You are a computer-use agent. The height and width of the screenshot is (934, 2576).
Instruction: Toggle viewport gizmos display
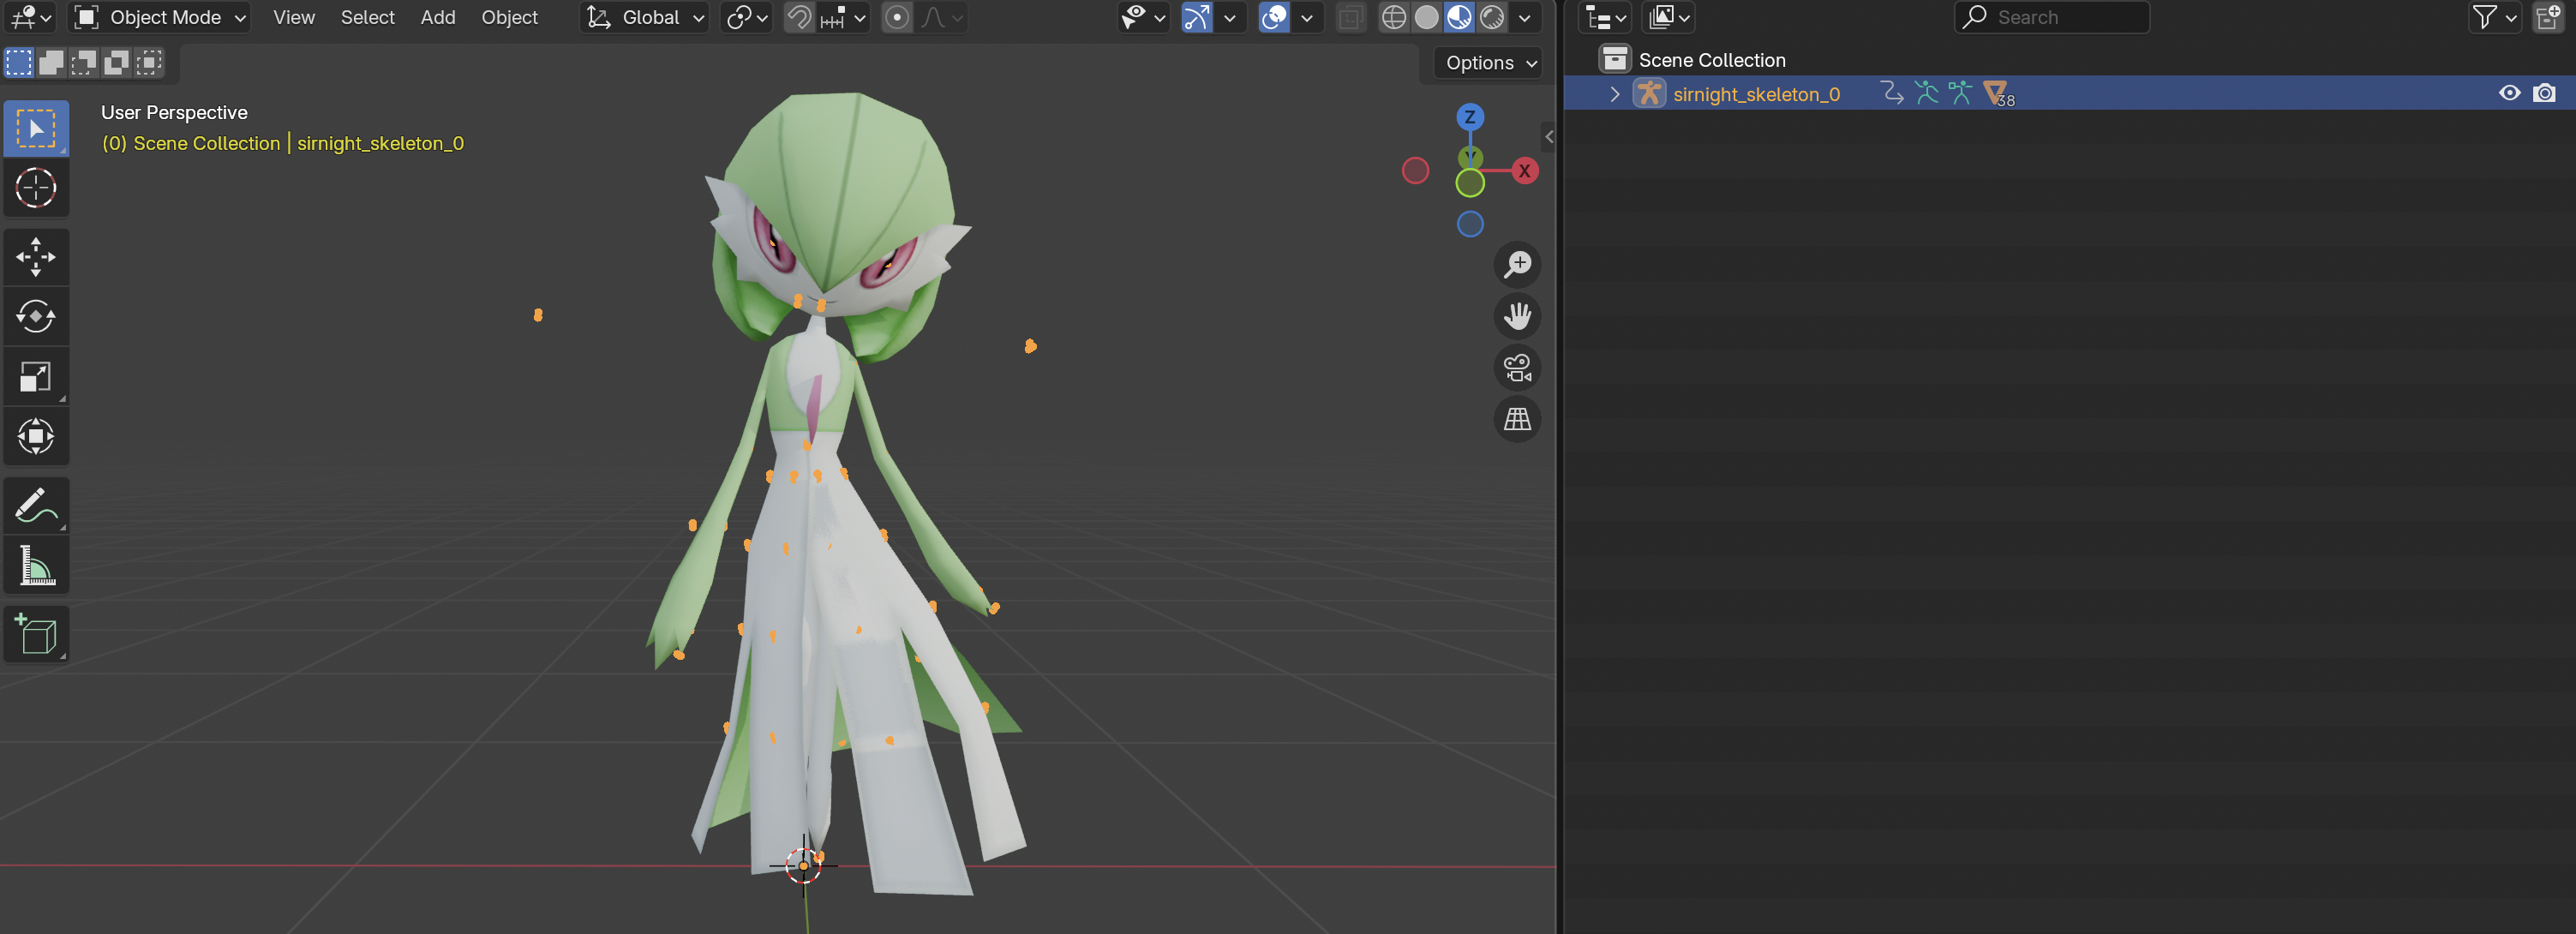(x=1196, y=17)
